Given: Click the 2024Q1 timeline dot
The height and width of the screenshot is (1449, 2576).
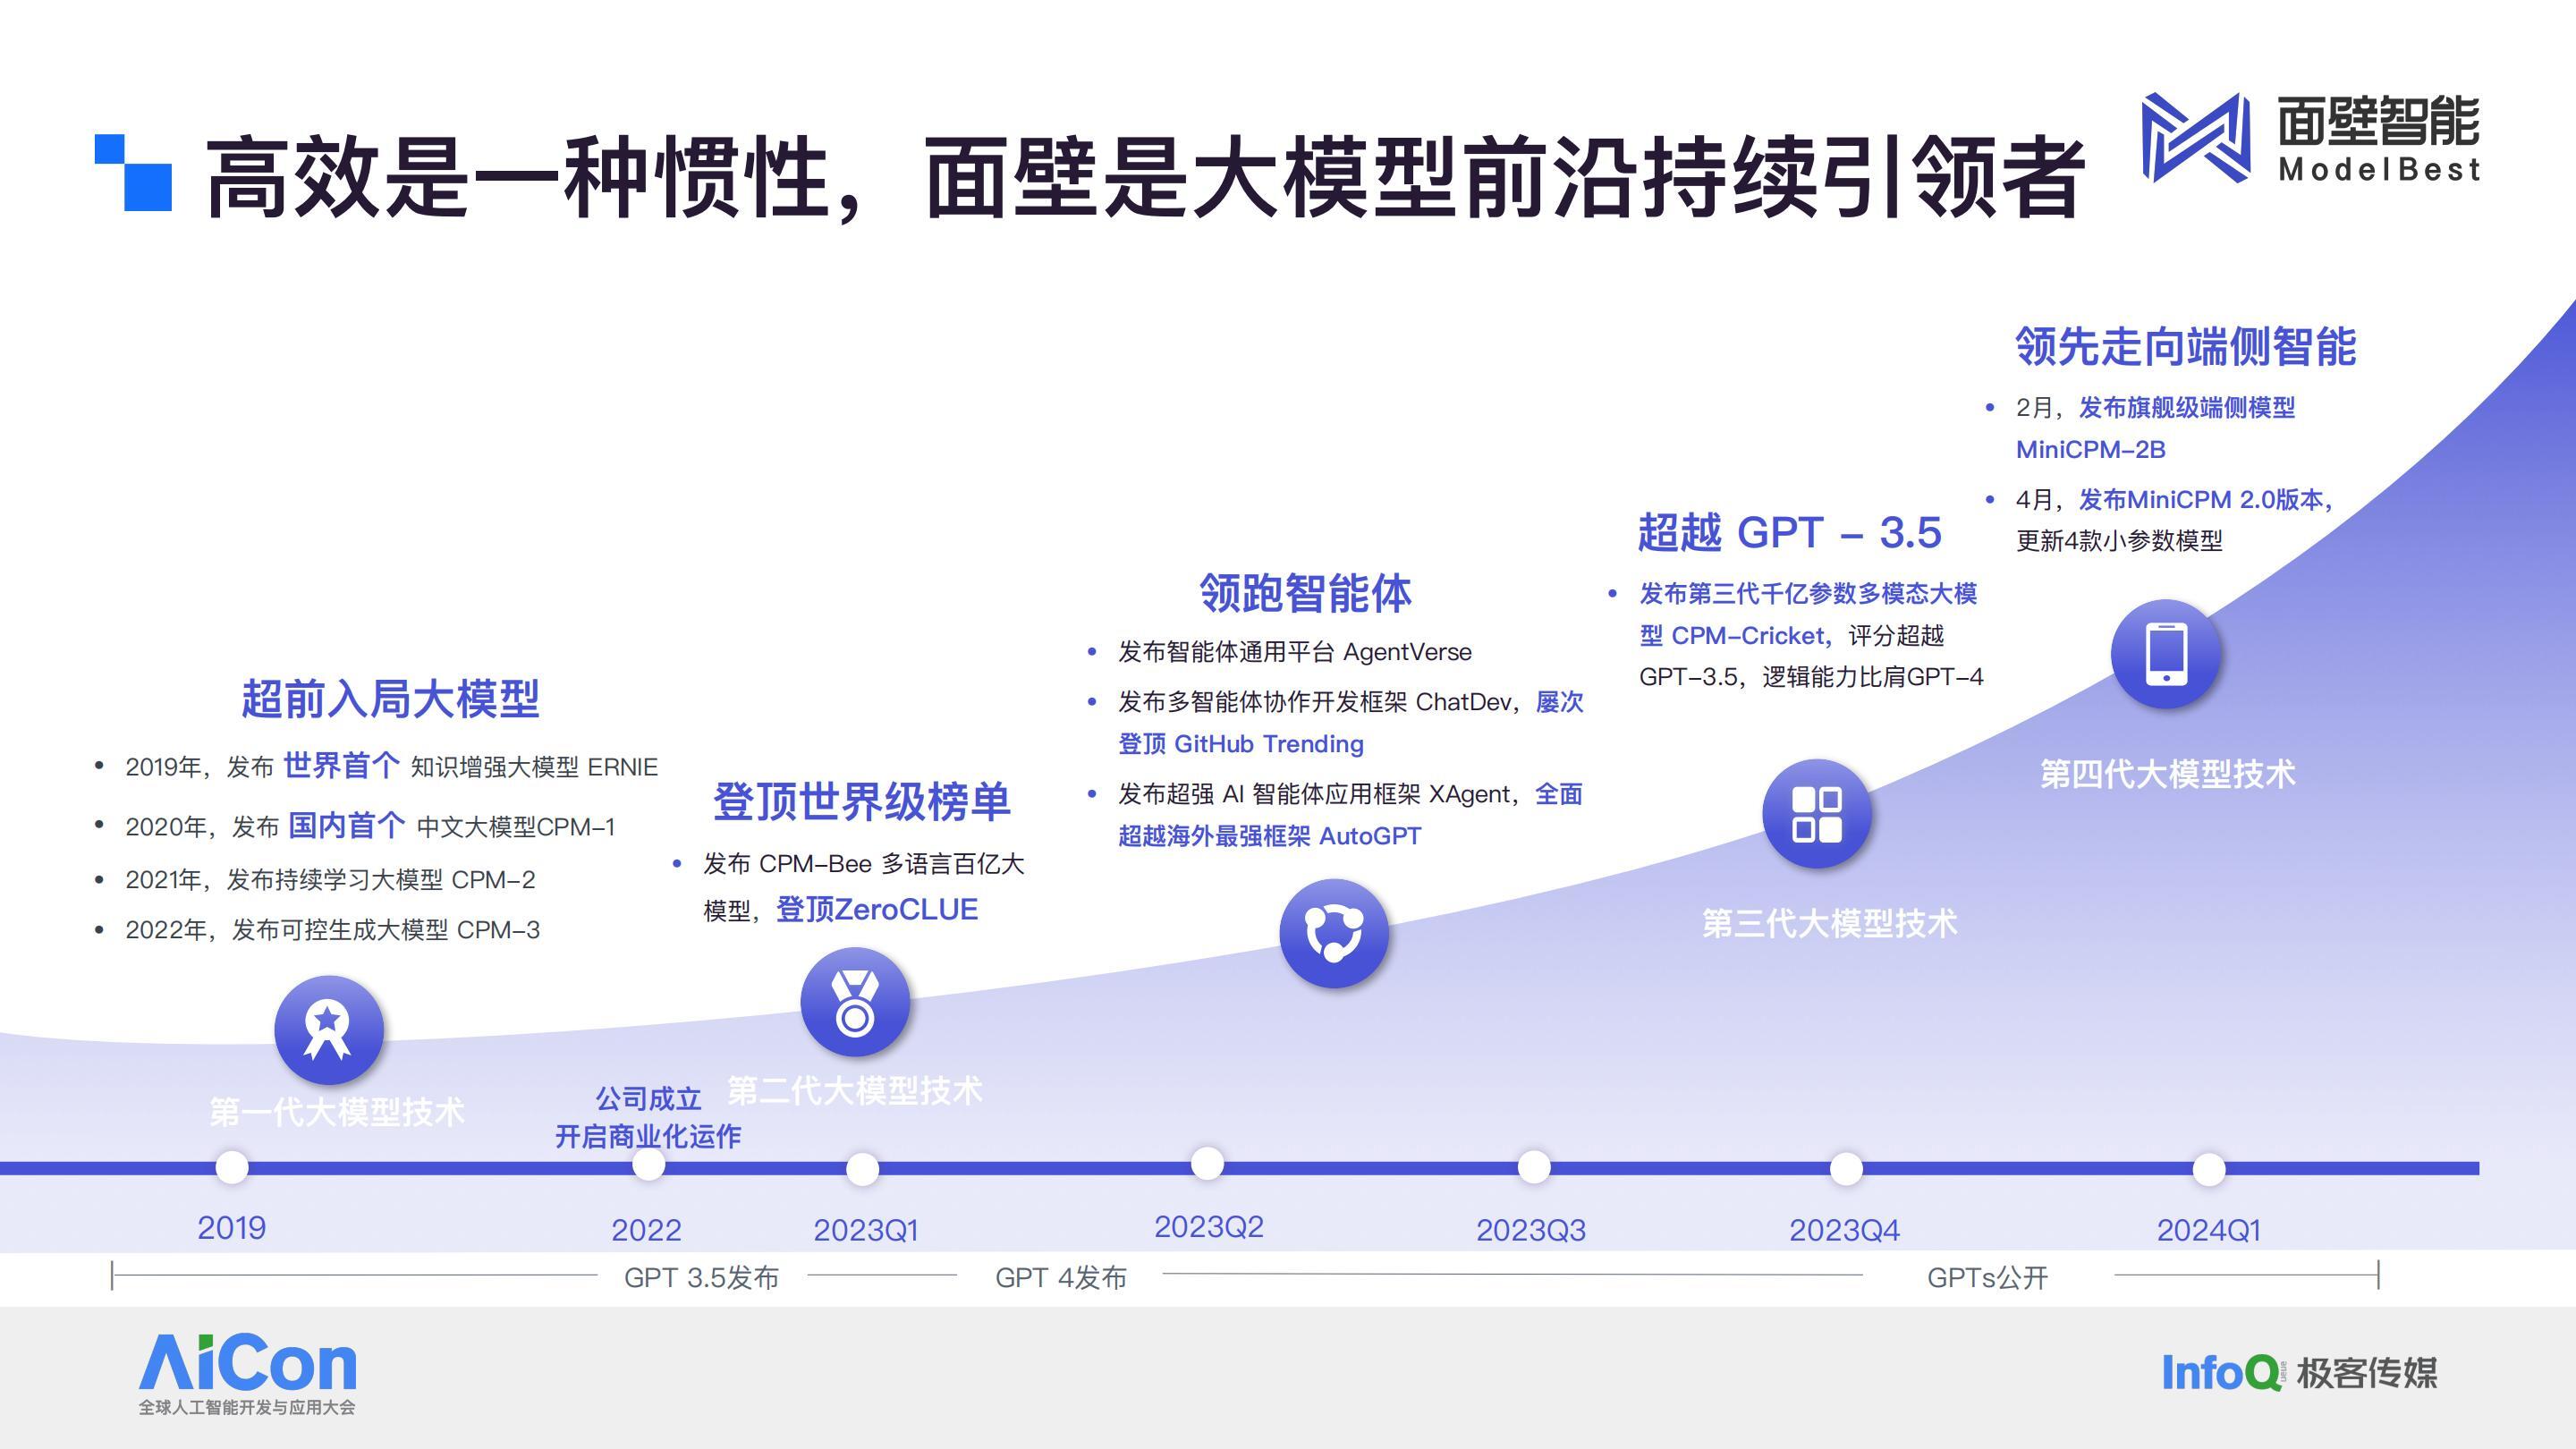Looking at the screenshot, I should click(x=2209, y=1168).
